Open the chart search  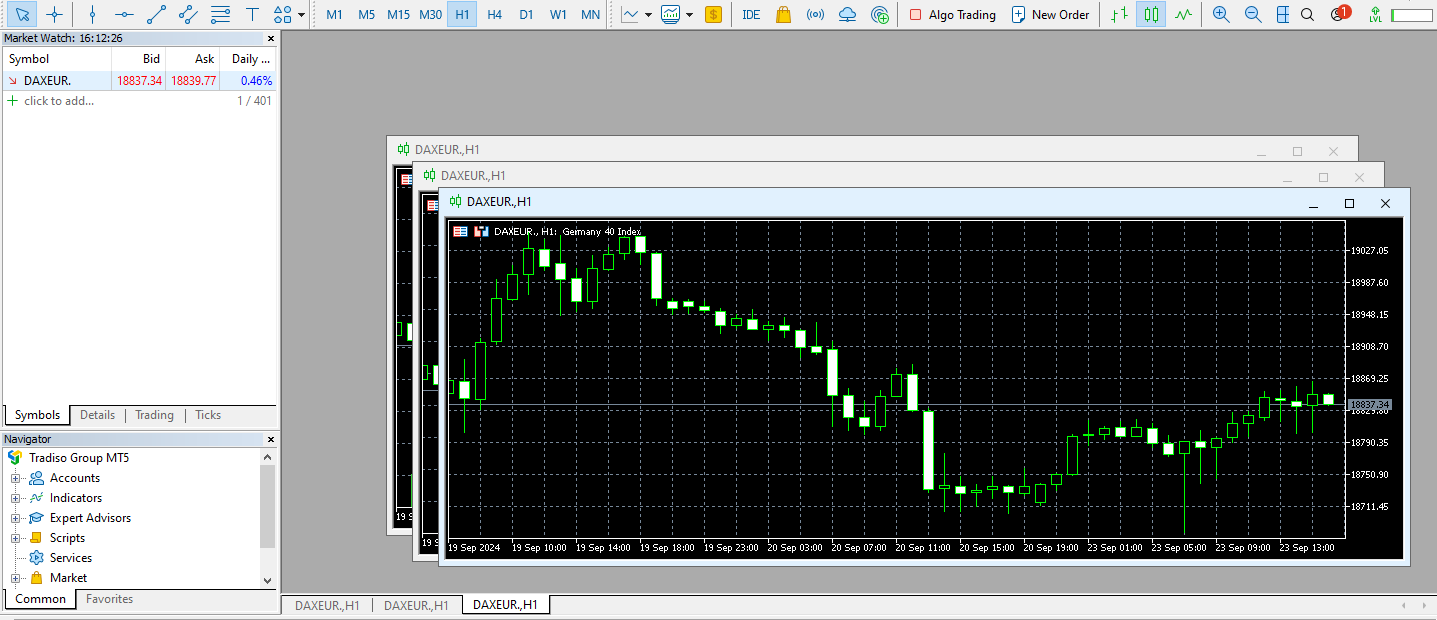tap(1307, 14)
